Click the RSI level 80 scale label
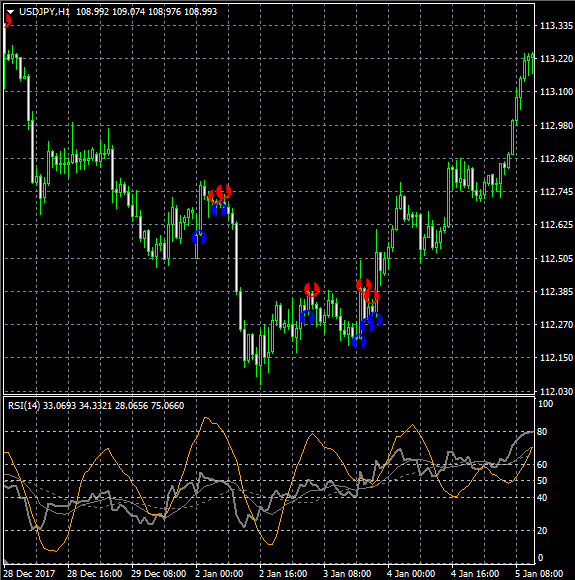 pyautogui.click(x=542, y=431)
